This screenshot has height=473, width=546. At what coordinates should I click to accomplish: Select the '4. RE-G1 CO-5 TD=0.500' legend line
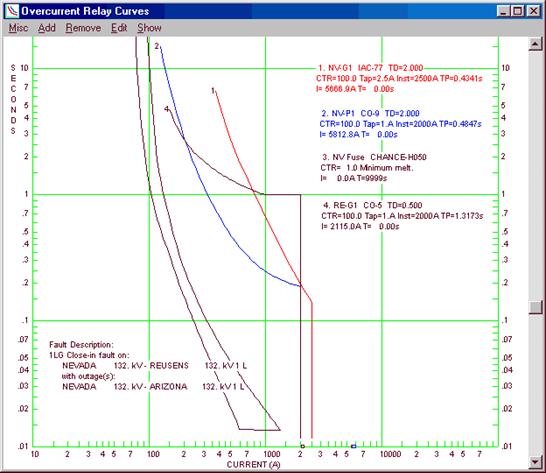tap(373, 205)
